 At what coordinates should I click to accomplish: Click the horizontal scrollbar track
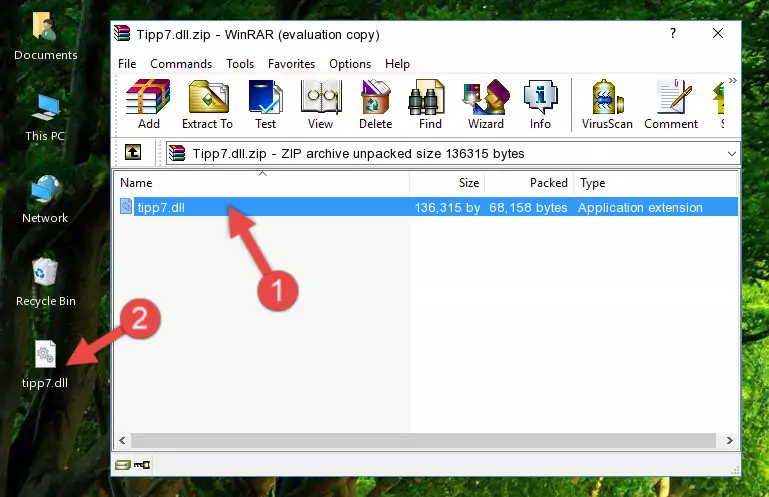click(x=424, y=440)
